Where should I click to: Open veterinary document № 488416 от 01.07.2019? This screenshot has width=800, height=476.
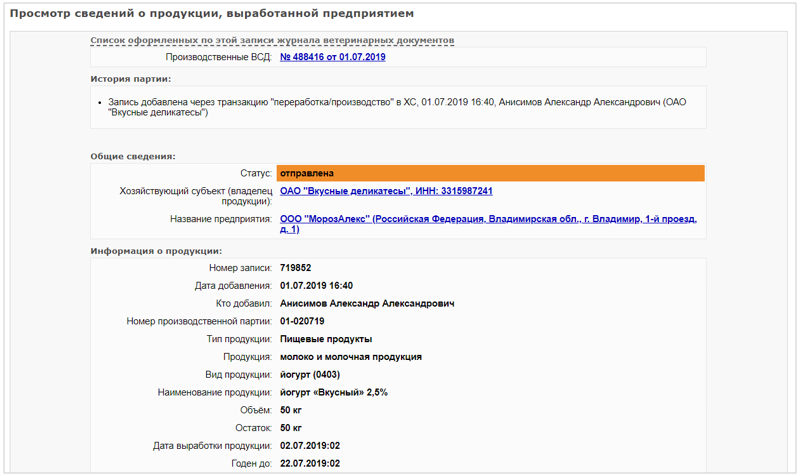[332, 57]
